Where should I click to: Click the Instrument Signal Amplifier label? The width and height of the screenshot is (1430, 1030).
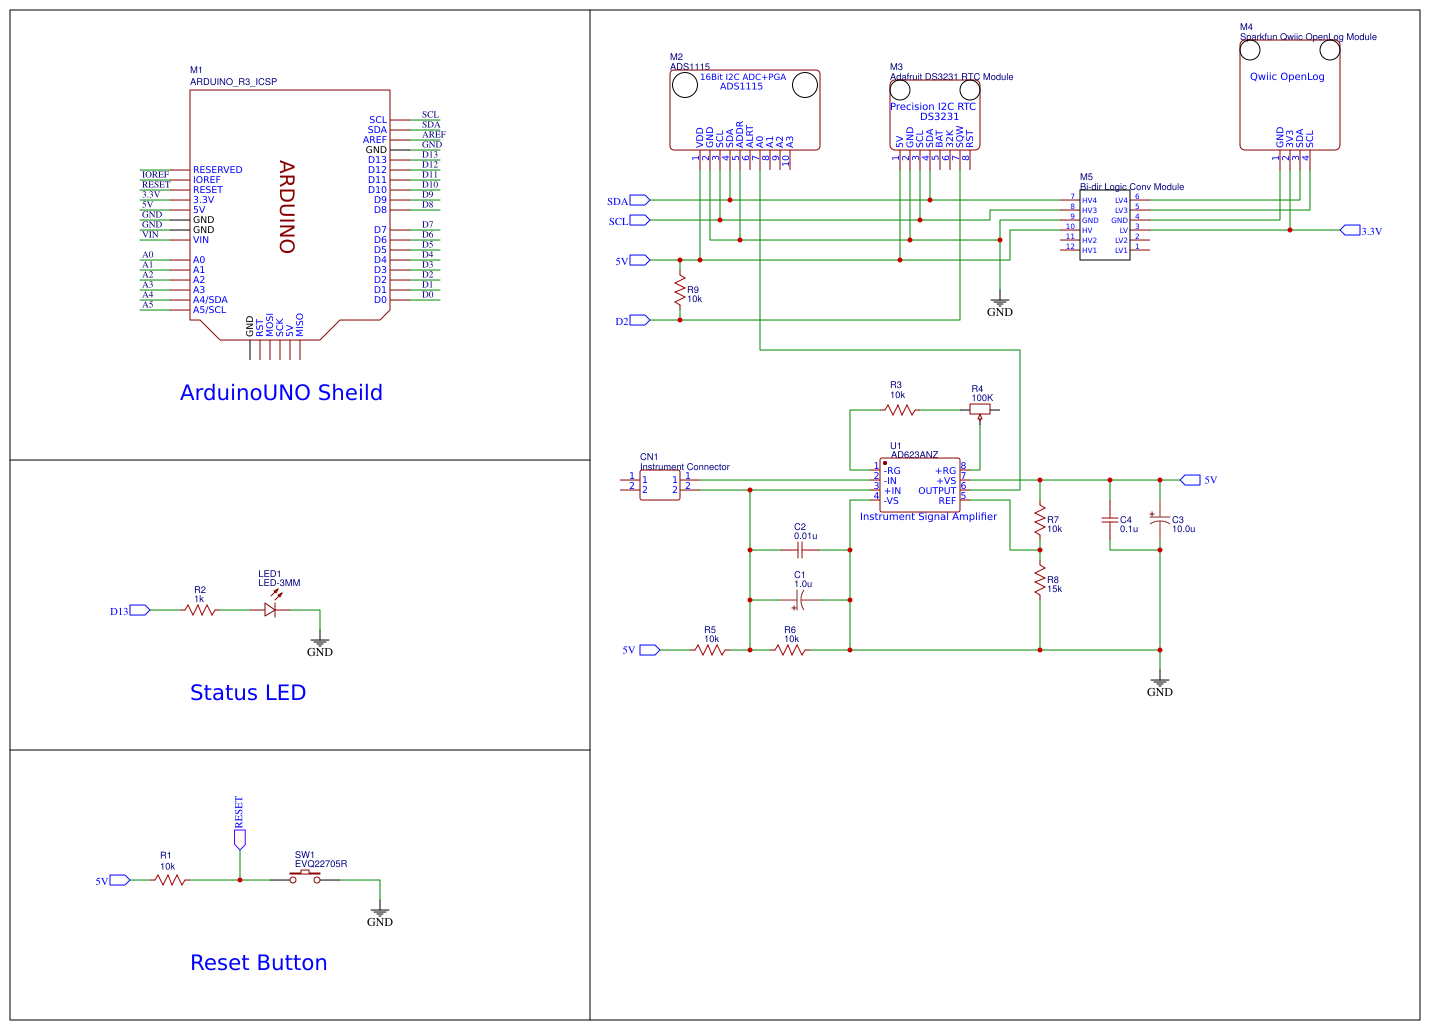[929, 516]
